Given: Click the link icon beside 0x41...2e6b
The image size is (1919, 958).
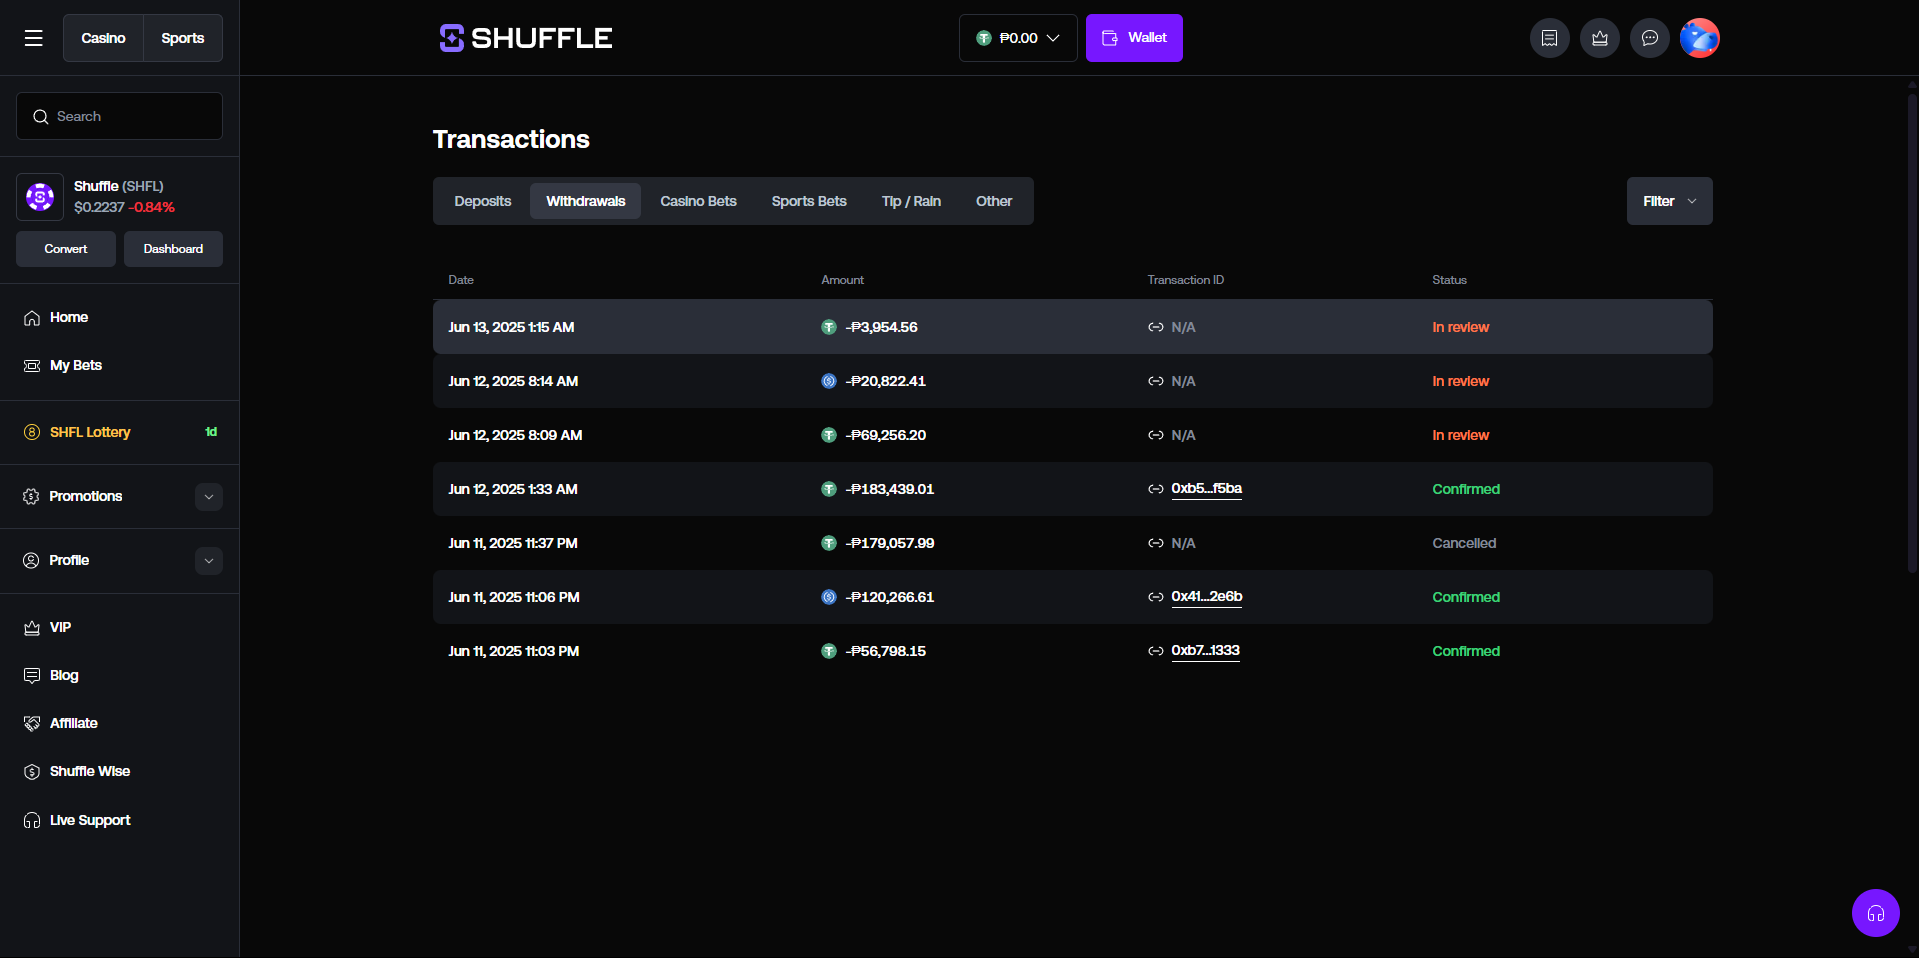Looking at the screenshot, I should 1155,597.
